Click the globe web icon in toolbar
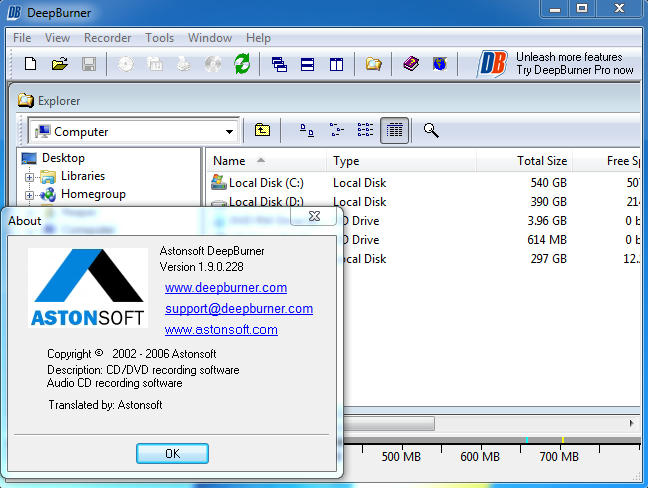Image resolution: width=648 pixels, height=488 pixels. pyautogui.click(x=440, y=64)
